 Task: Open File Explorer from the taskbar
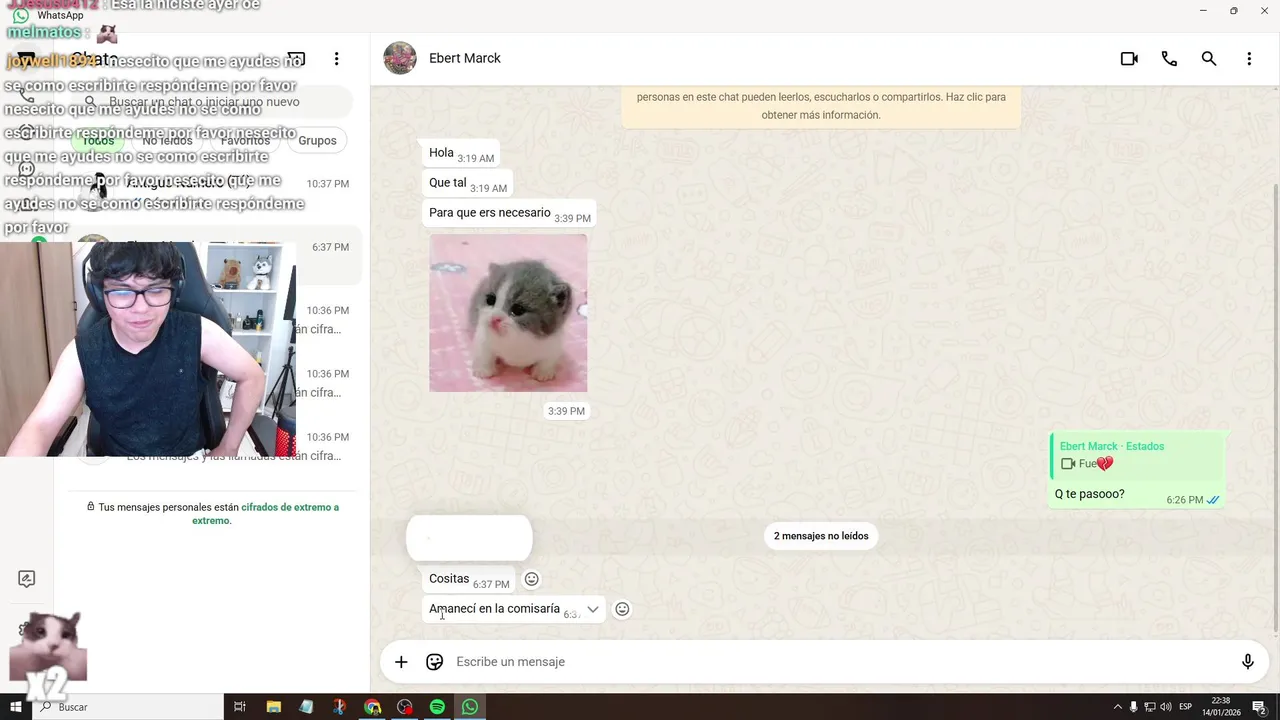pos(273,707)
